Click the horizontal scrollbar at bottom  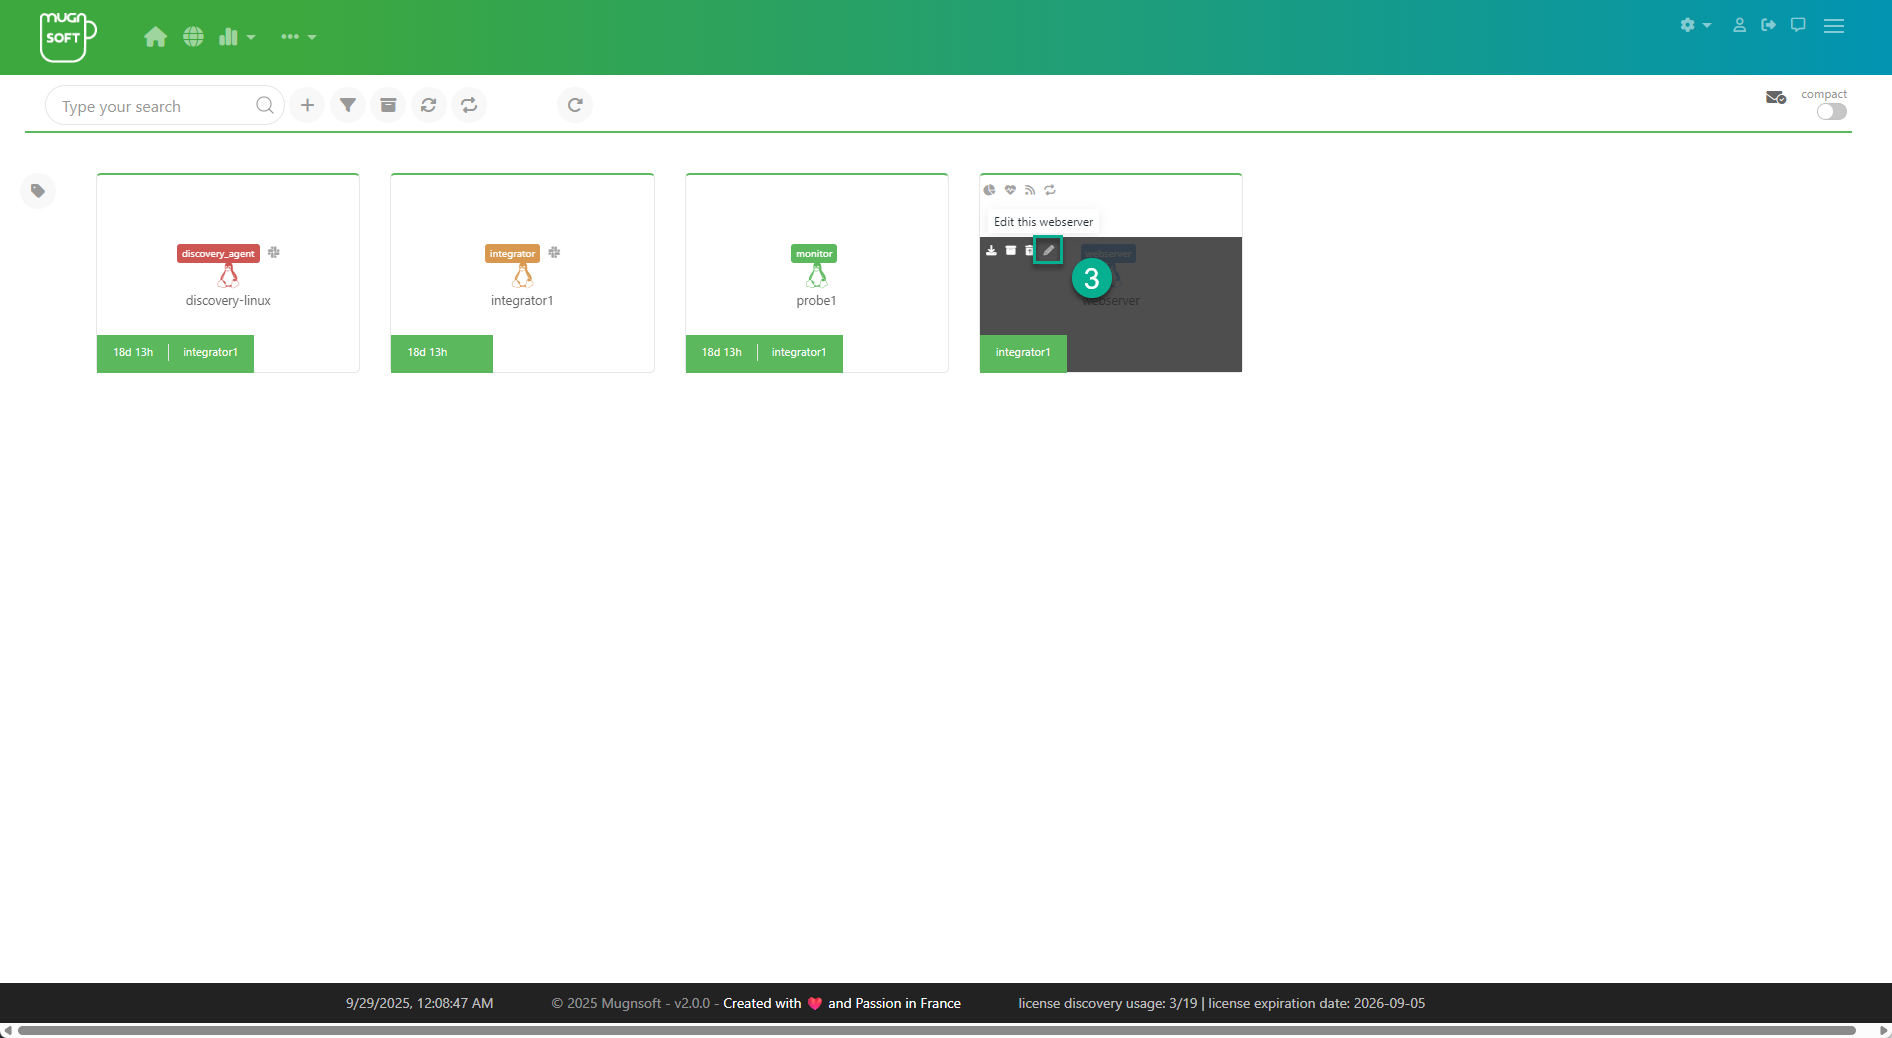[936, 1030]
